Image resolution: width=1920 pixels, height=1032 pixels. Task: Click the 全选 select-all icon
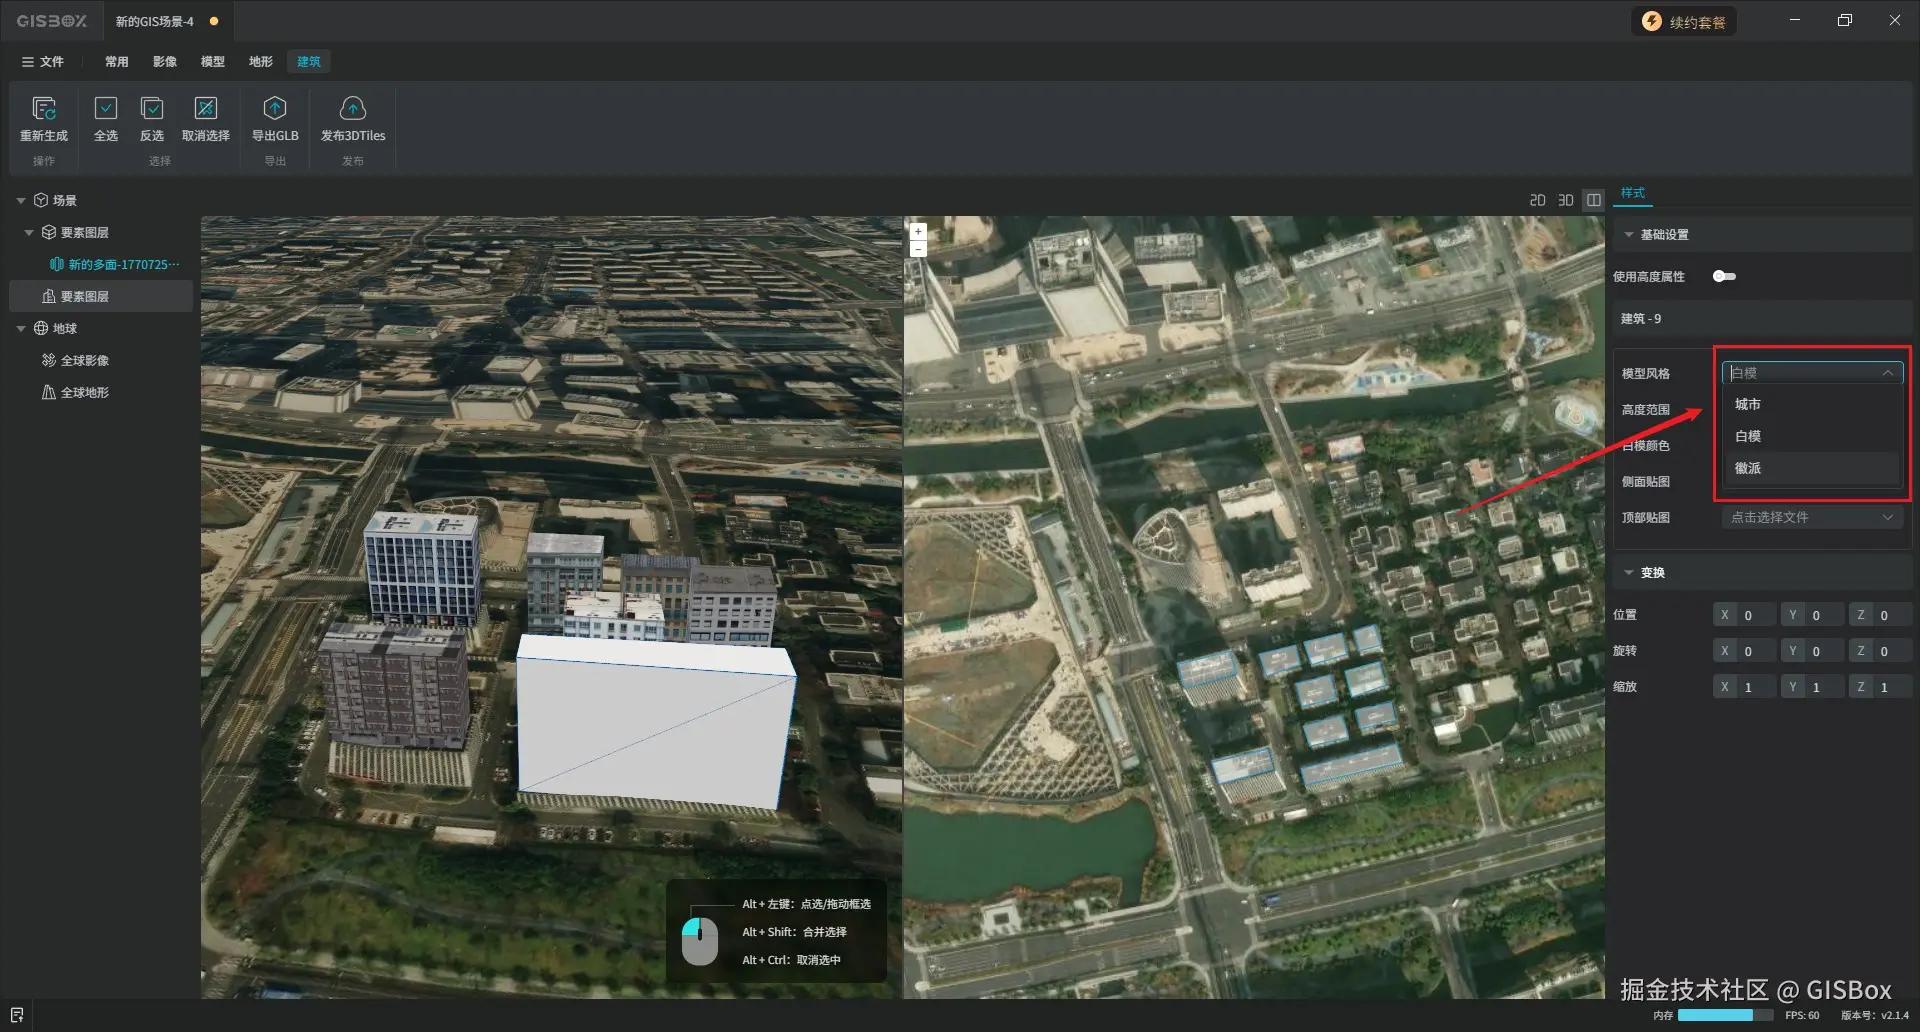(106, 108)
